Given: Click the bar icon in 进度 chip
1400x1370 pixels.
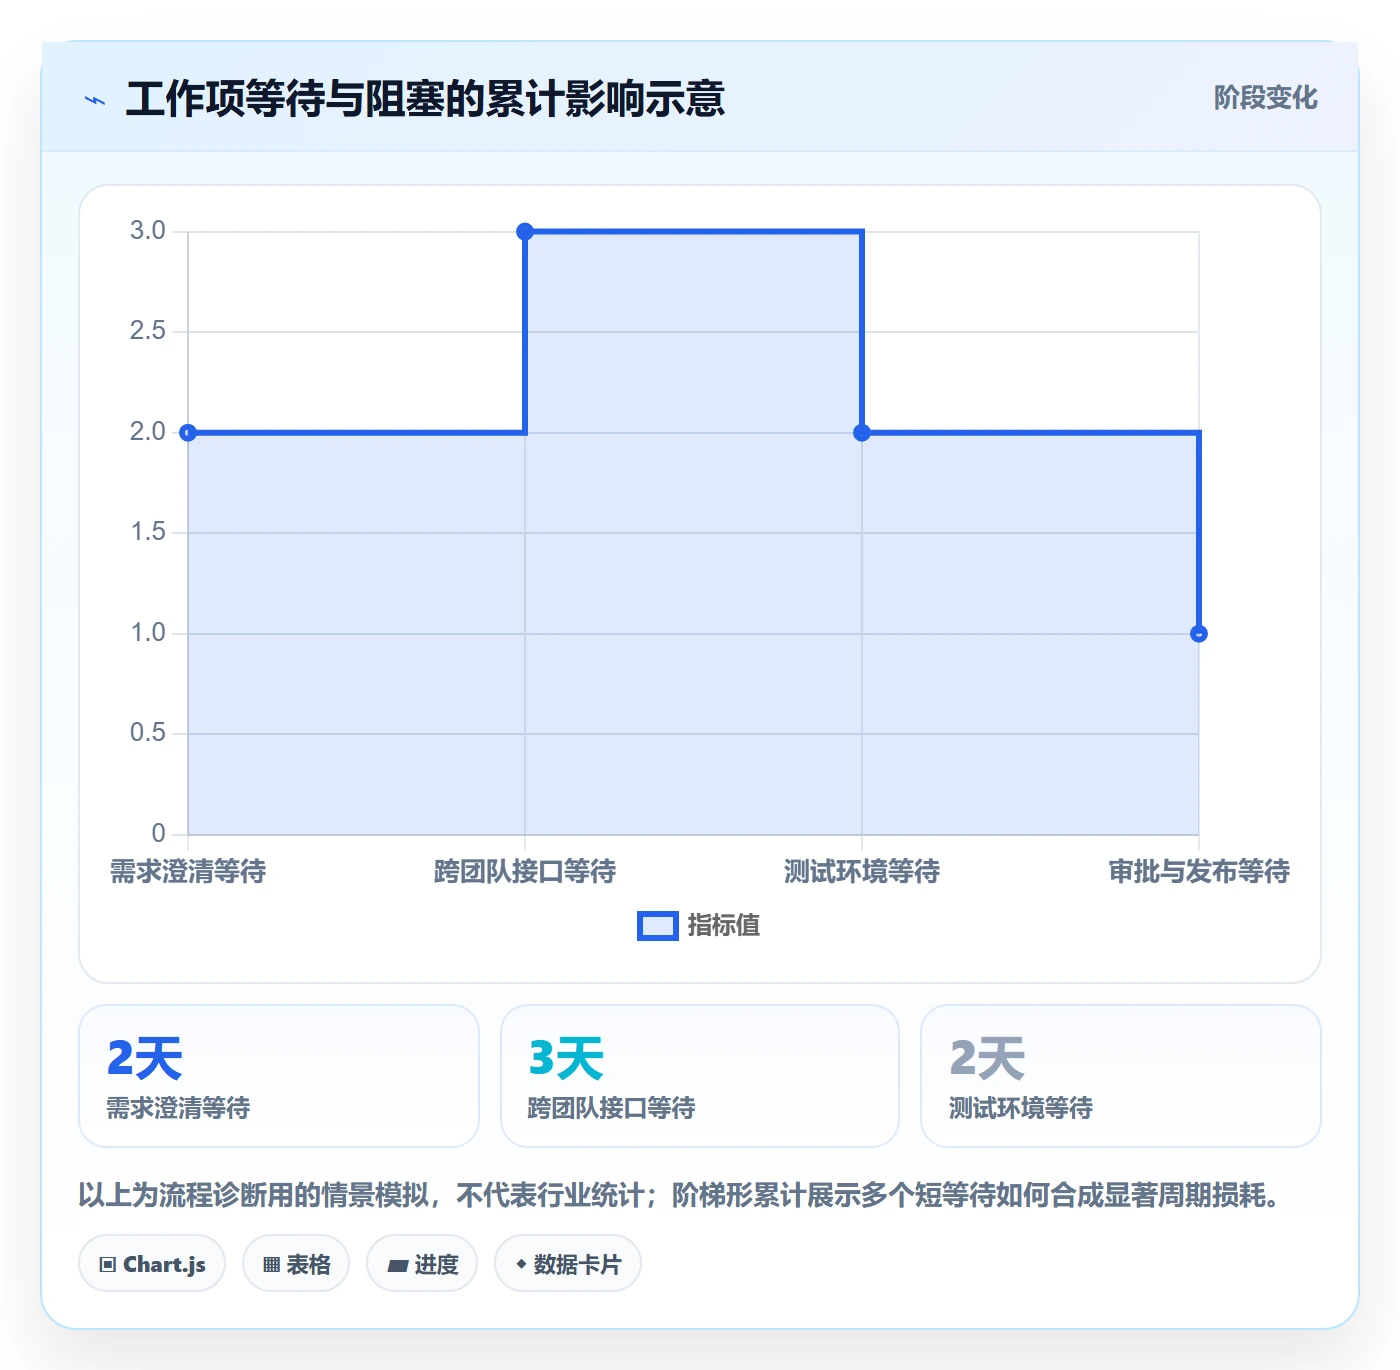Looking at the screenshot, I should pyautogui.click(x=397, y=1266).
